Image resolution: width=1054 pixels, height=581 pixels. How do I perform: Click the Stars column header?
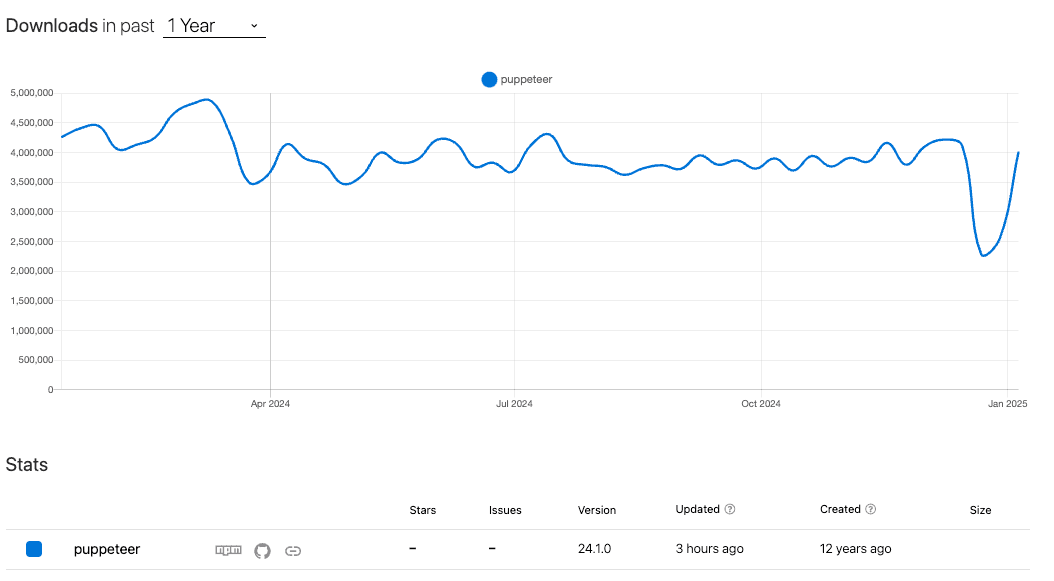tap(422, 510)
